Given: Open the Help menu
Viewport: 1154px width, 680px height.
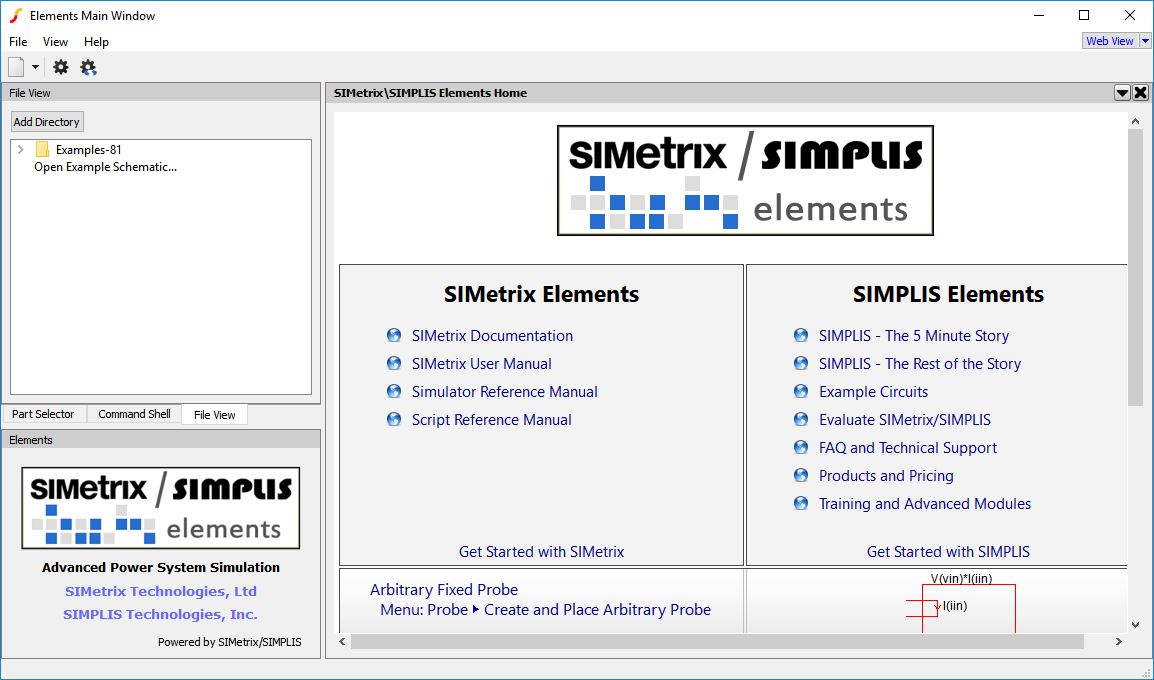Looking at the screenshot, I should 96,42.
